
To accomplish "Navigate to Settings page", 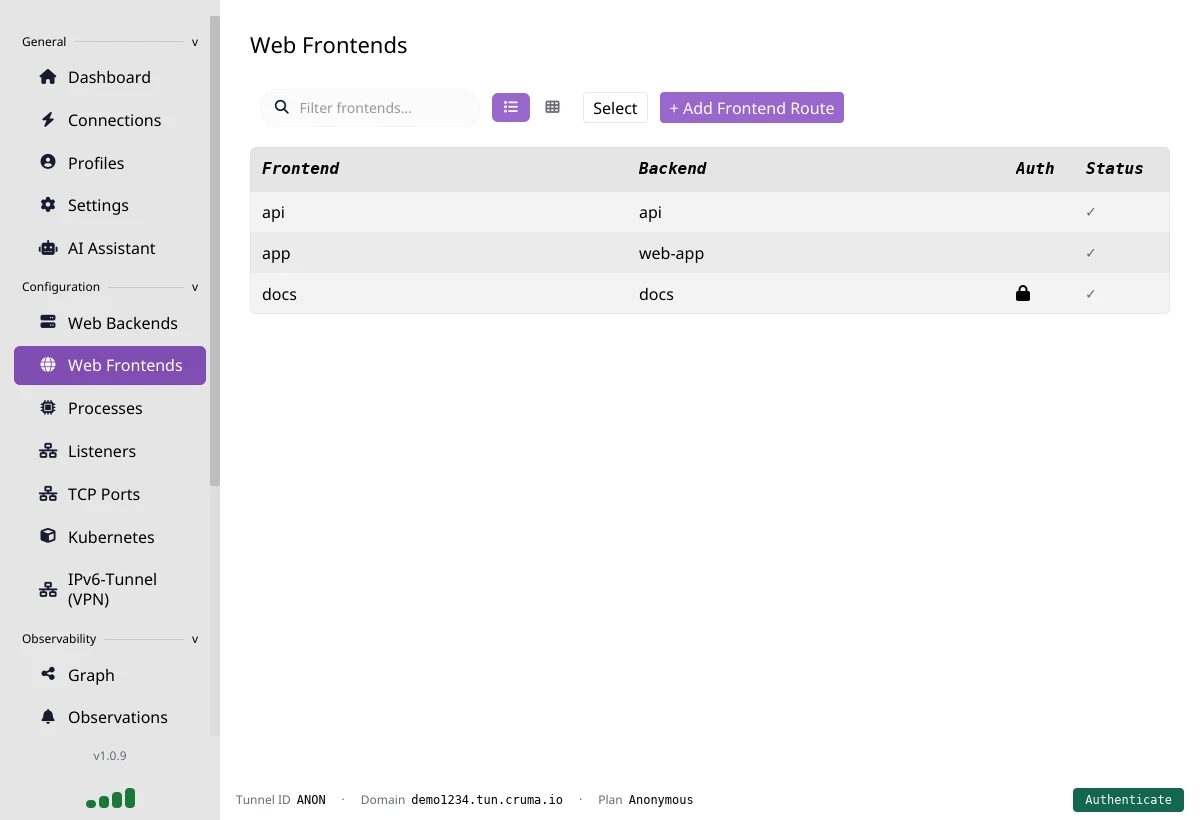I will (110, 205).
